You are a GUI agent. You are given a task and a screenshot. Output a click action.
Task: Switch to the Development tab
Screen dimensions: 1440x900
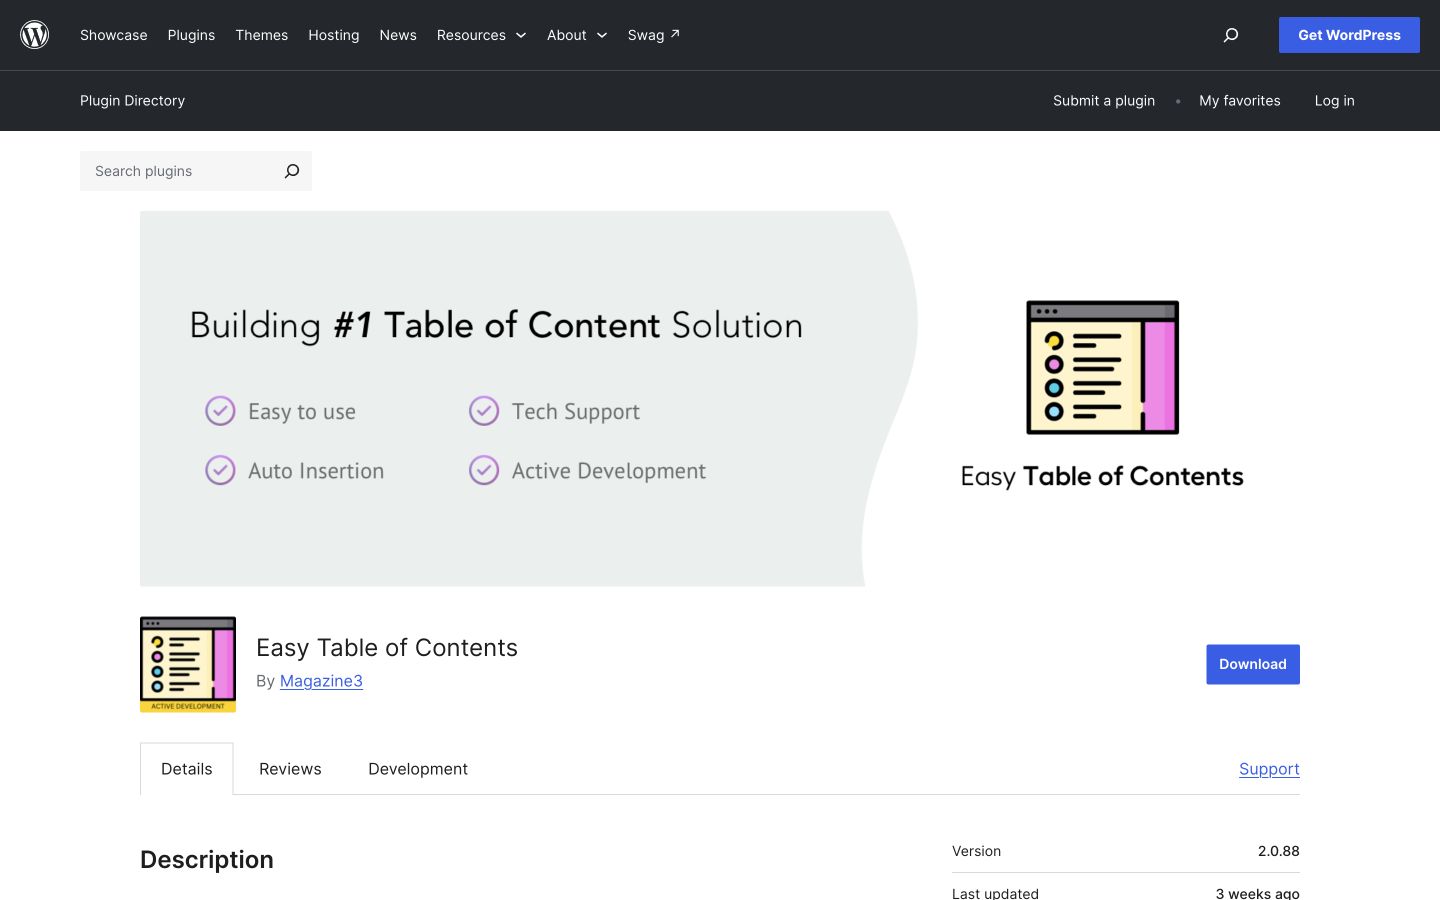418,769
